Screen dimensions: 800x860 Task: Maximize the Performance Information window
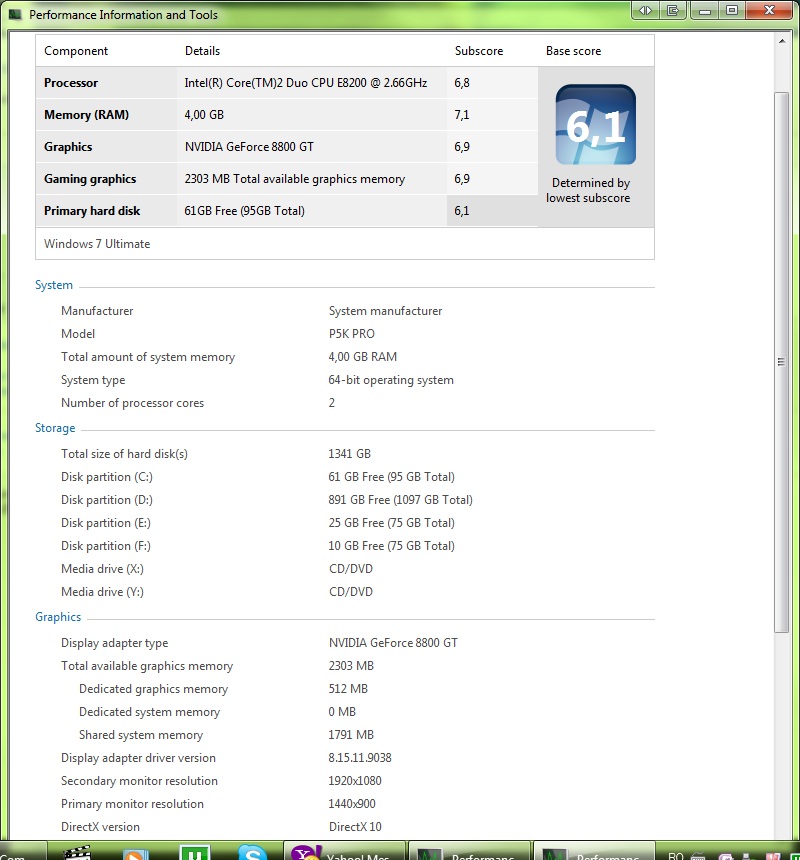click(x=731, y=10)
